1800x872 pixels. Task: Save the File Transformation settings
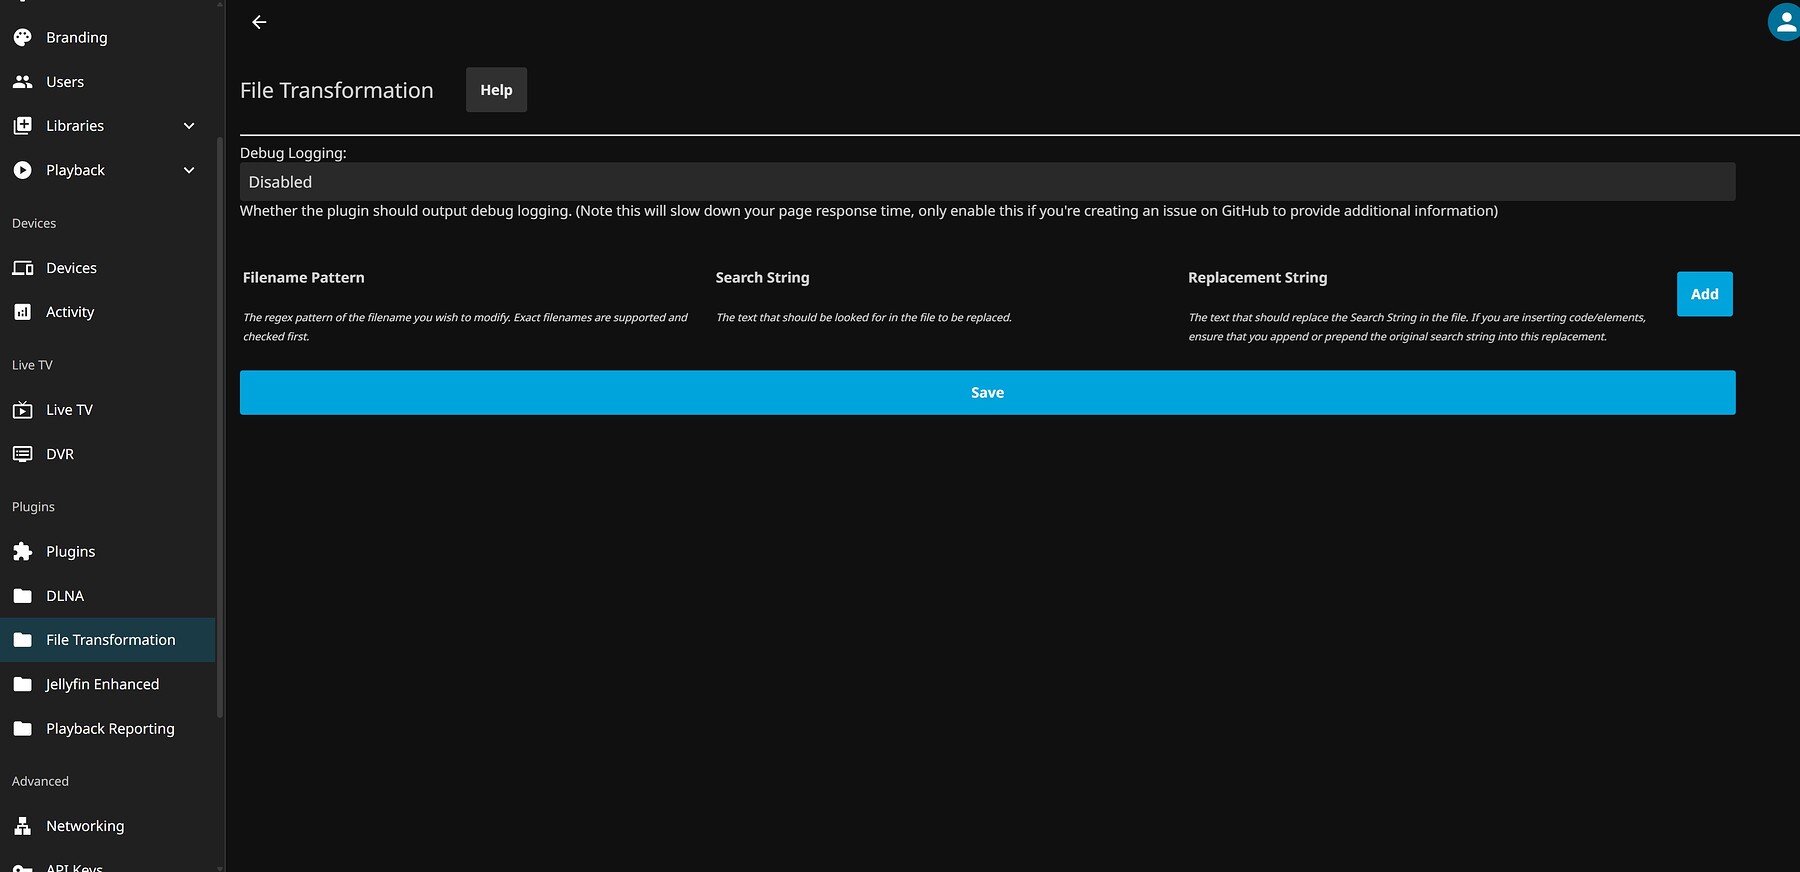987,393
